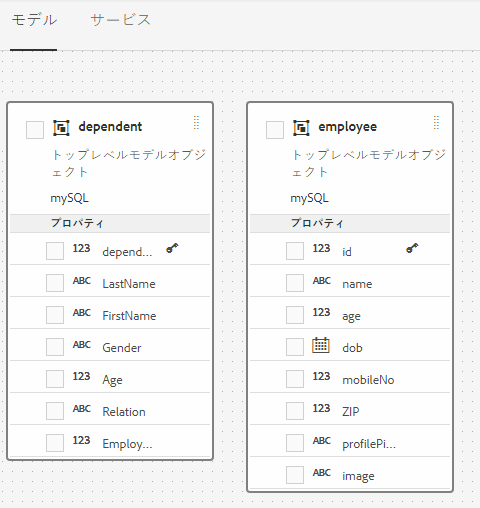Click mySQL label in dependent card
This screenshot has height=508, width=480.
(69, 198)
